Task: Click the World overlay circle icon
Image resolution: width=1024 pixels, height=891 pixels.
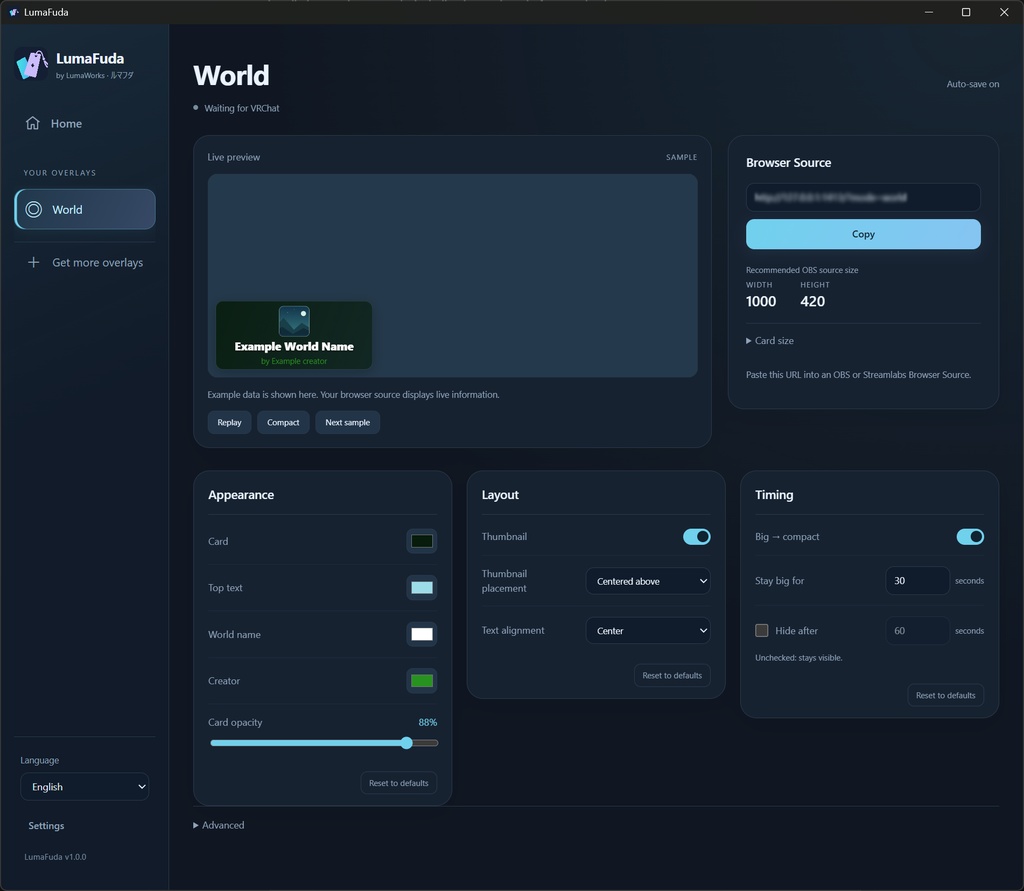Action: 33,209
